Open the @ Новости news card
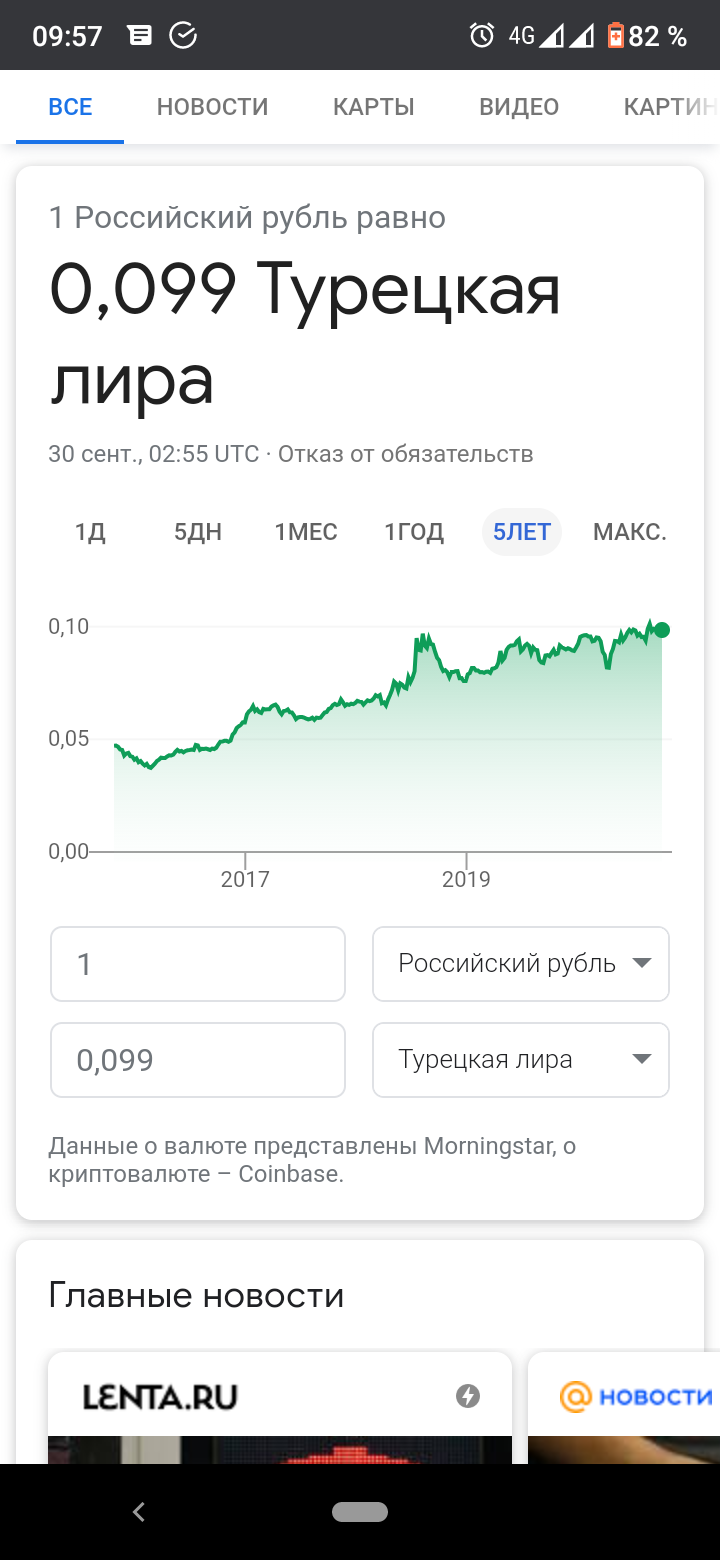Viewport: 720px width, 1560px height. click(624, 1408)
